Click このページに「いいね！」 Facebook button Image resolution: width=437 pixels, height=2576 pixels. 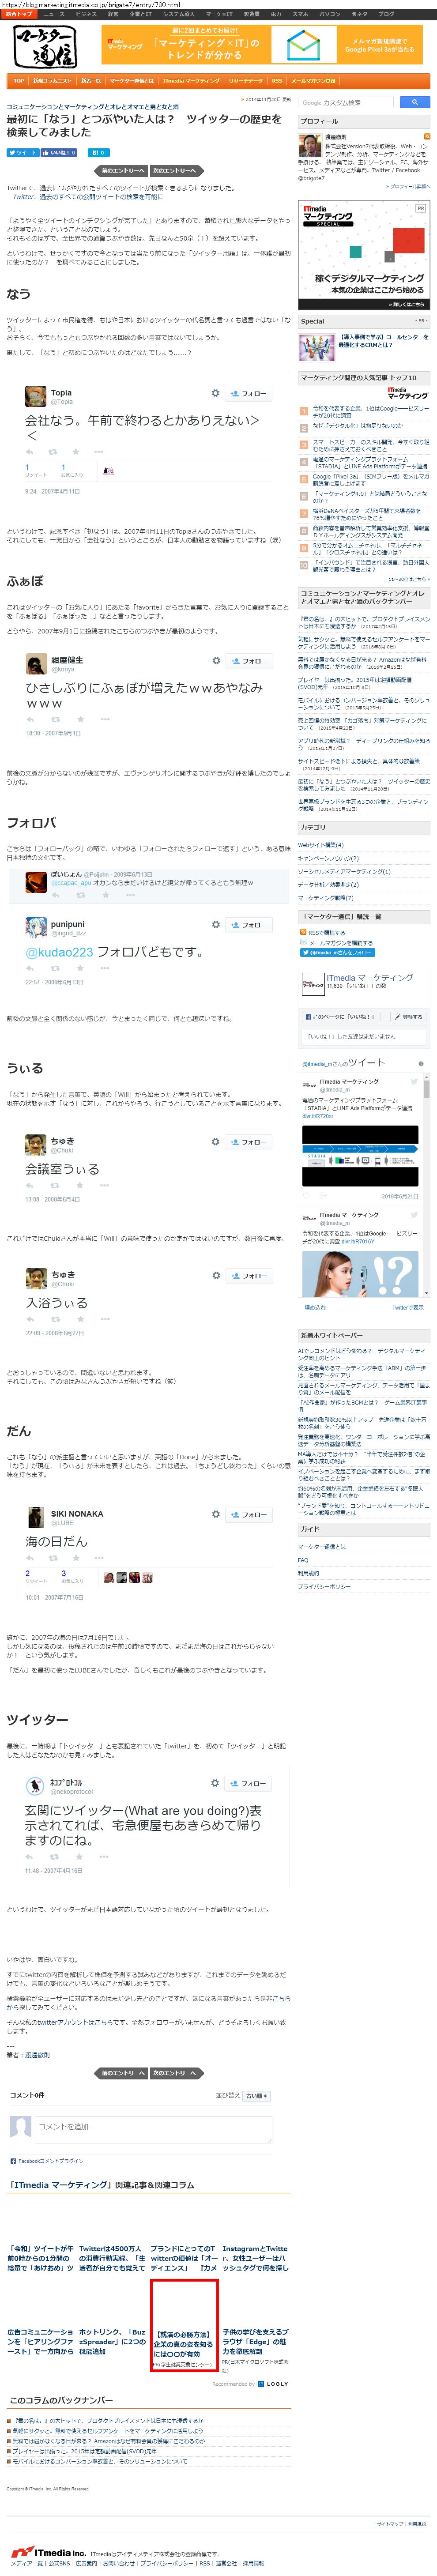pos(343,1016)
